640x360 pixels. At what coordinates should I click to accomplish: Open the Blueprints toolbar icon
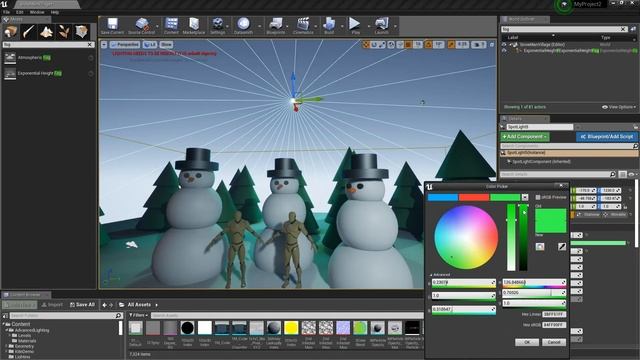point(276,26)
